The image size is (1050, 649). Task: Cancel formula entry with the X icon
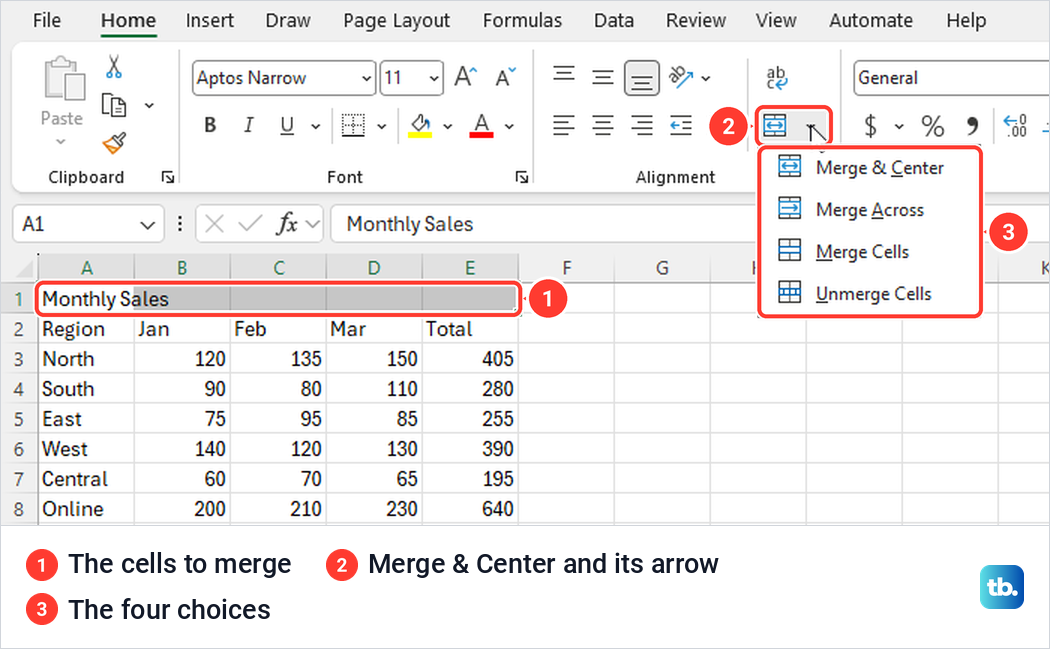(214, 223)
